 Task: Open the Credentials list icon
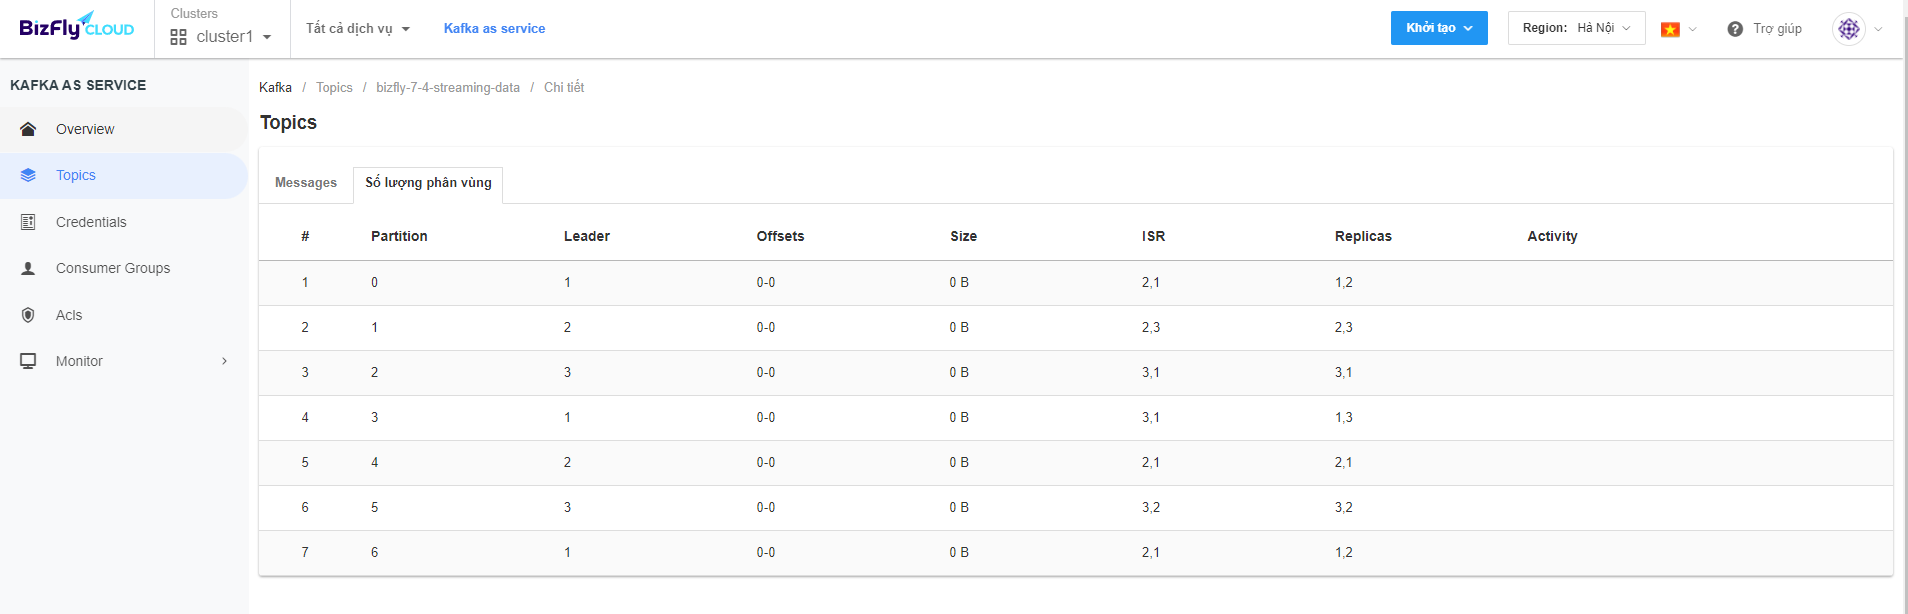[28, 222]
